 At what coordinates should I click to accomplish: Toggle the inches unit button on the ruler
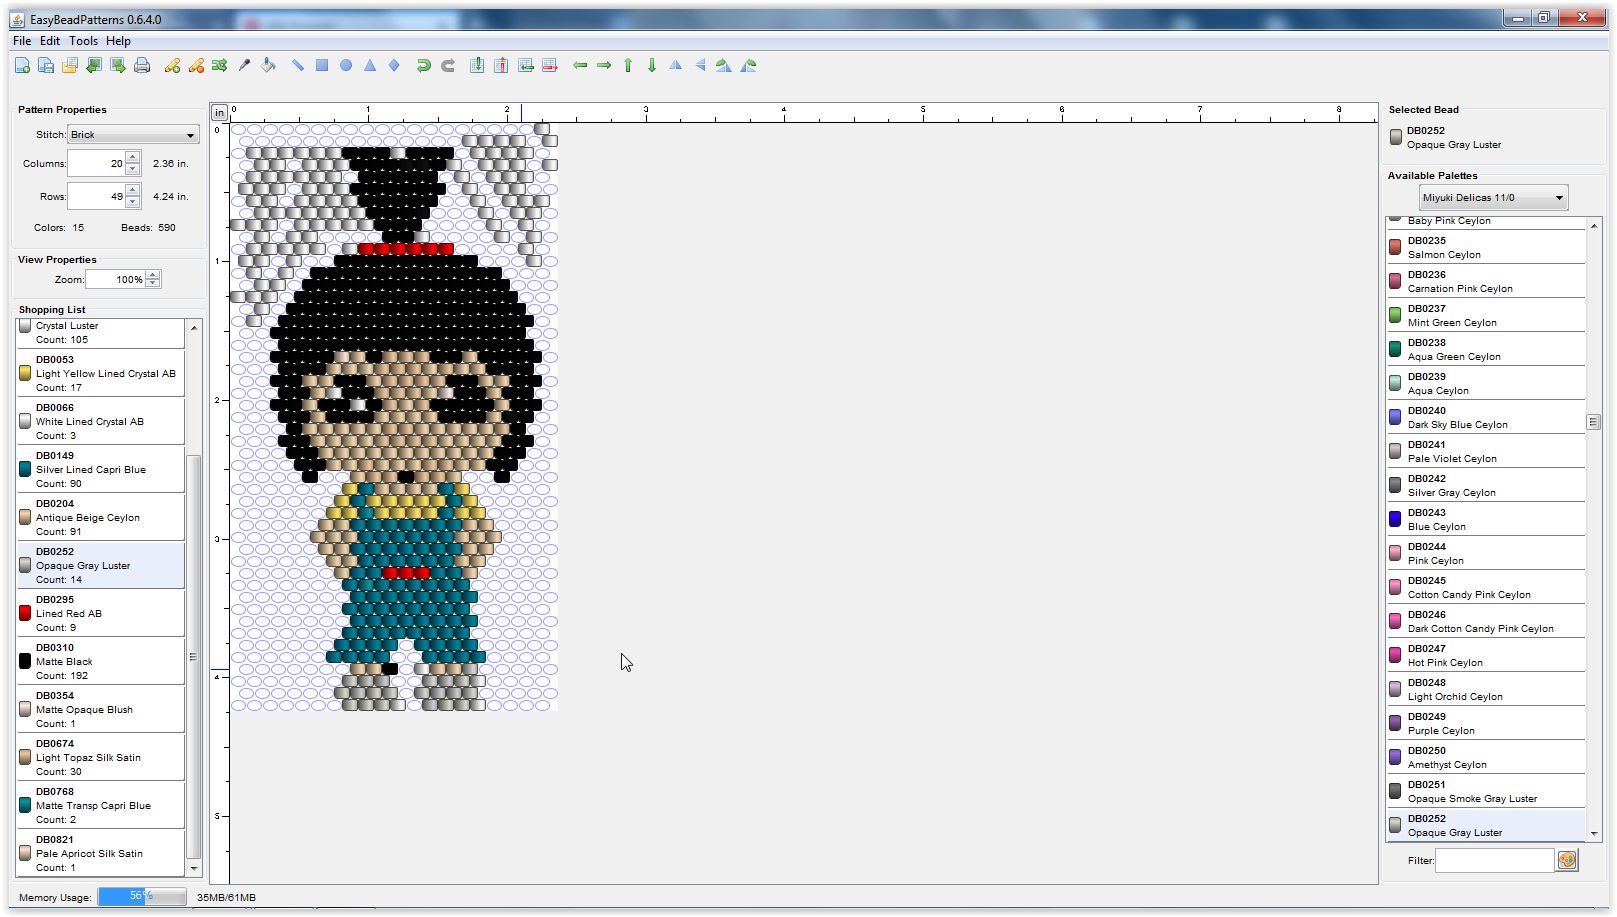click(x=219, y=112)
